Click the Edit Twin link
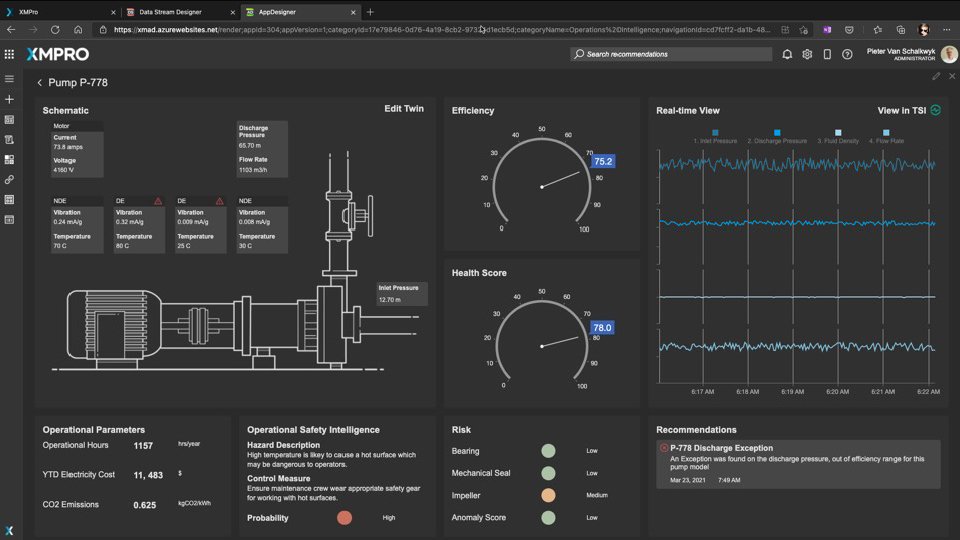This screenshot has width=960, height=540. click(x=404, y=109)
